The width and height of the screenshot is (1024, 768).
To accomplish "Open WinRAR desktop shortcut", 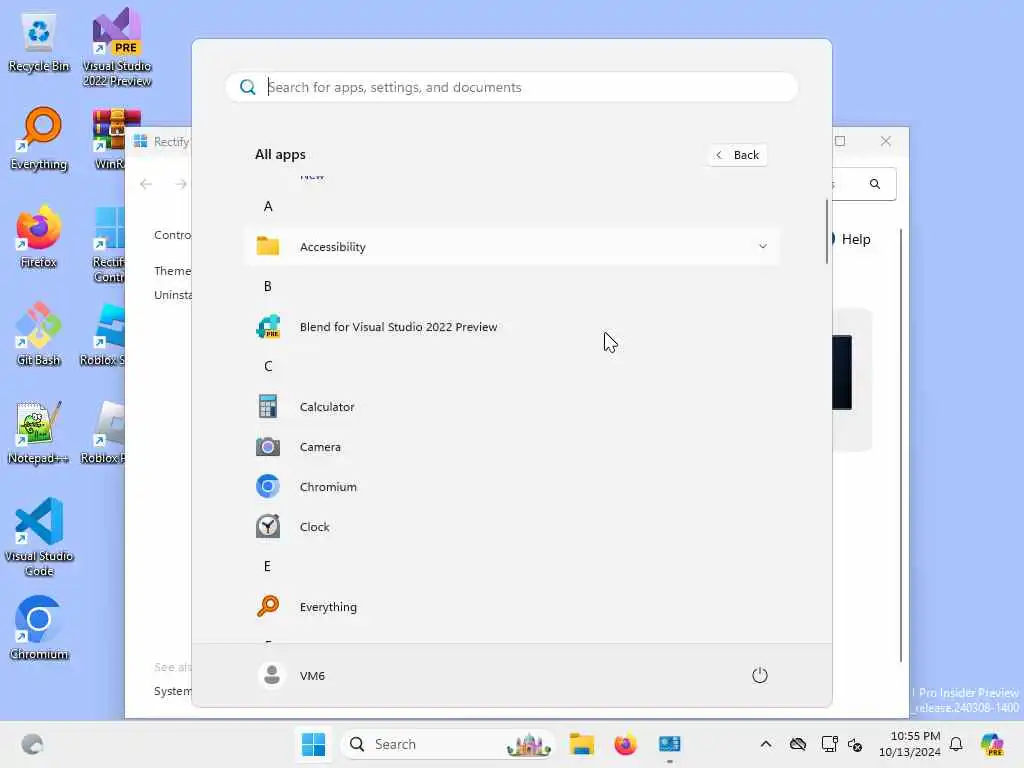I will click(x=111, y=139).
